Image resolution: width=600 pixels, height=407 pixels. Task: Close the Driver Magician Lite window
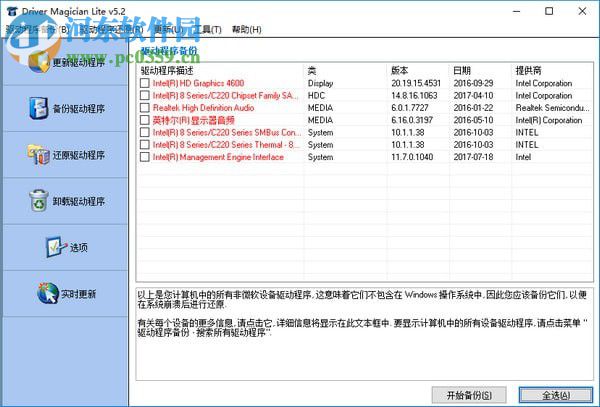pyautogui.click(x=582, y=11)
